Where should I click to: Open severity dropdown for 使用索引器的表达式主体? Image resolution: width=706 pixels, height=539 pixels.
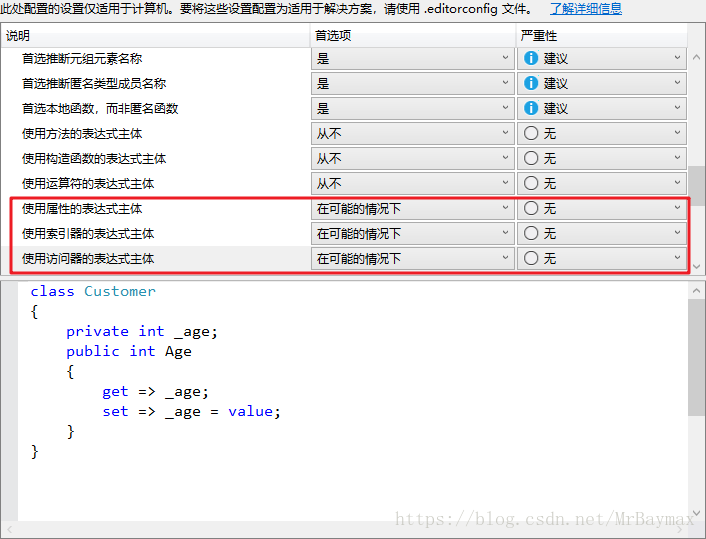click(602, 233)
